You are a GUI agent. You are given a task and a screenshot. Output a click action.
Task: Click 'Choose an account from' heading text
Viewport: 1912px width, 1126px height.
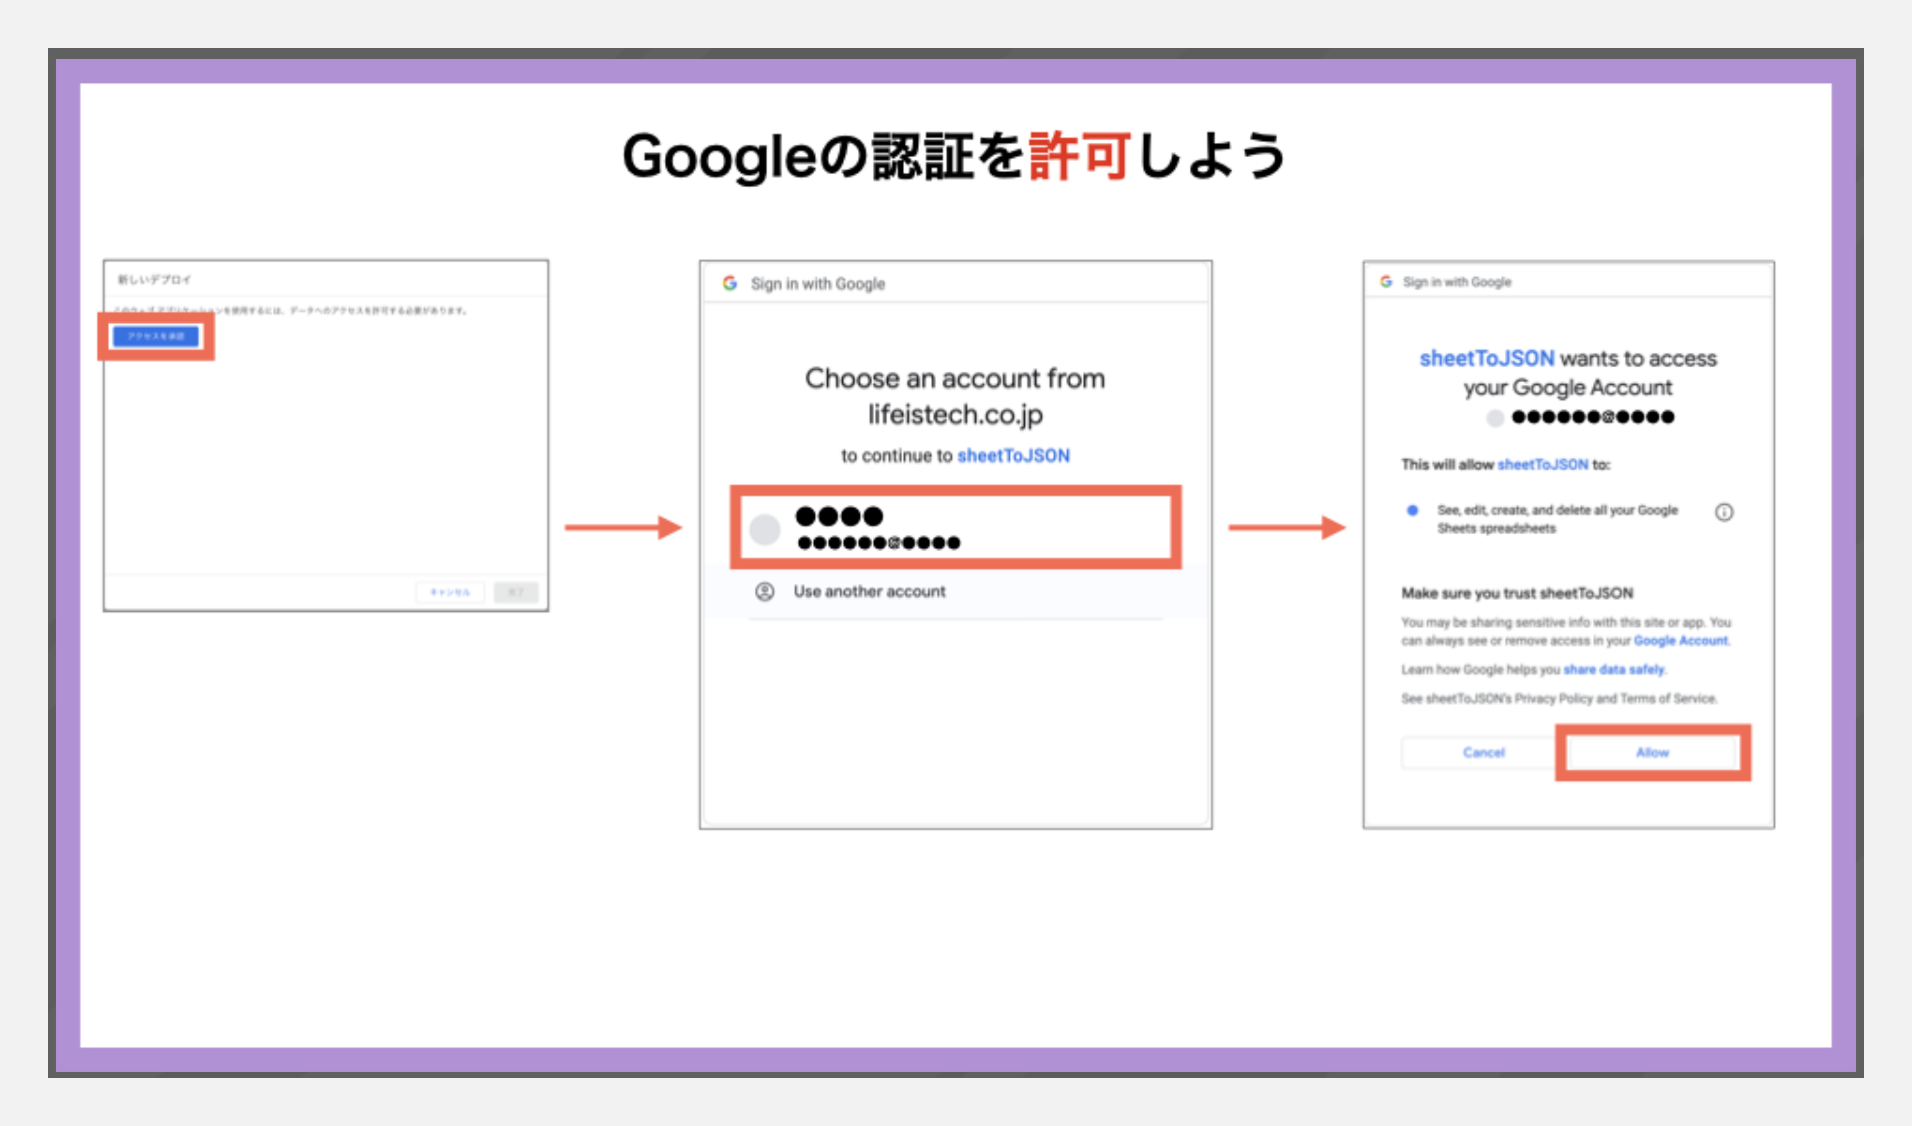click(x=955, y=378)
